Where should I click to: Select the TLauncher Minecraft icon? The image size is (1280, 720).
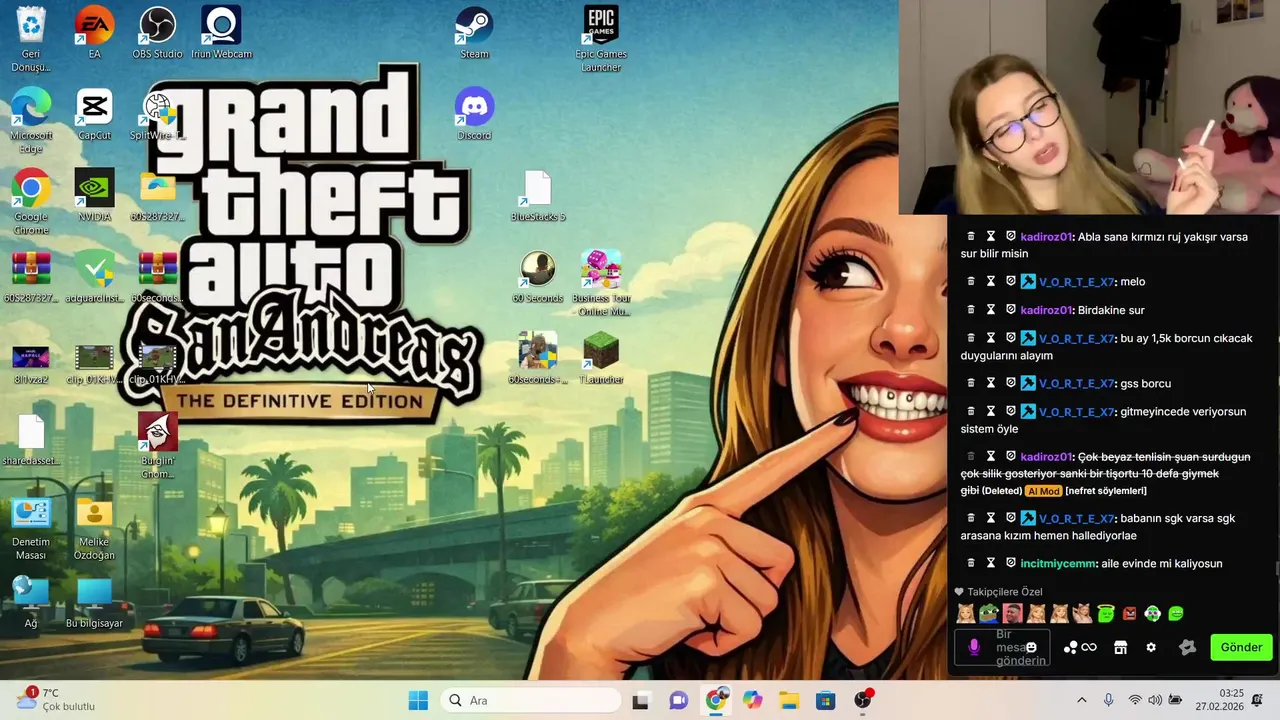[600, 358]
